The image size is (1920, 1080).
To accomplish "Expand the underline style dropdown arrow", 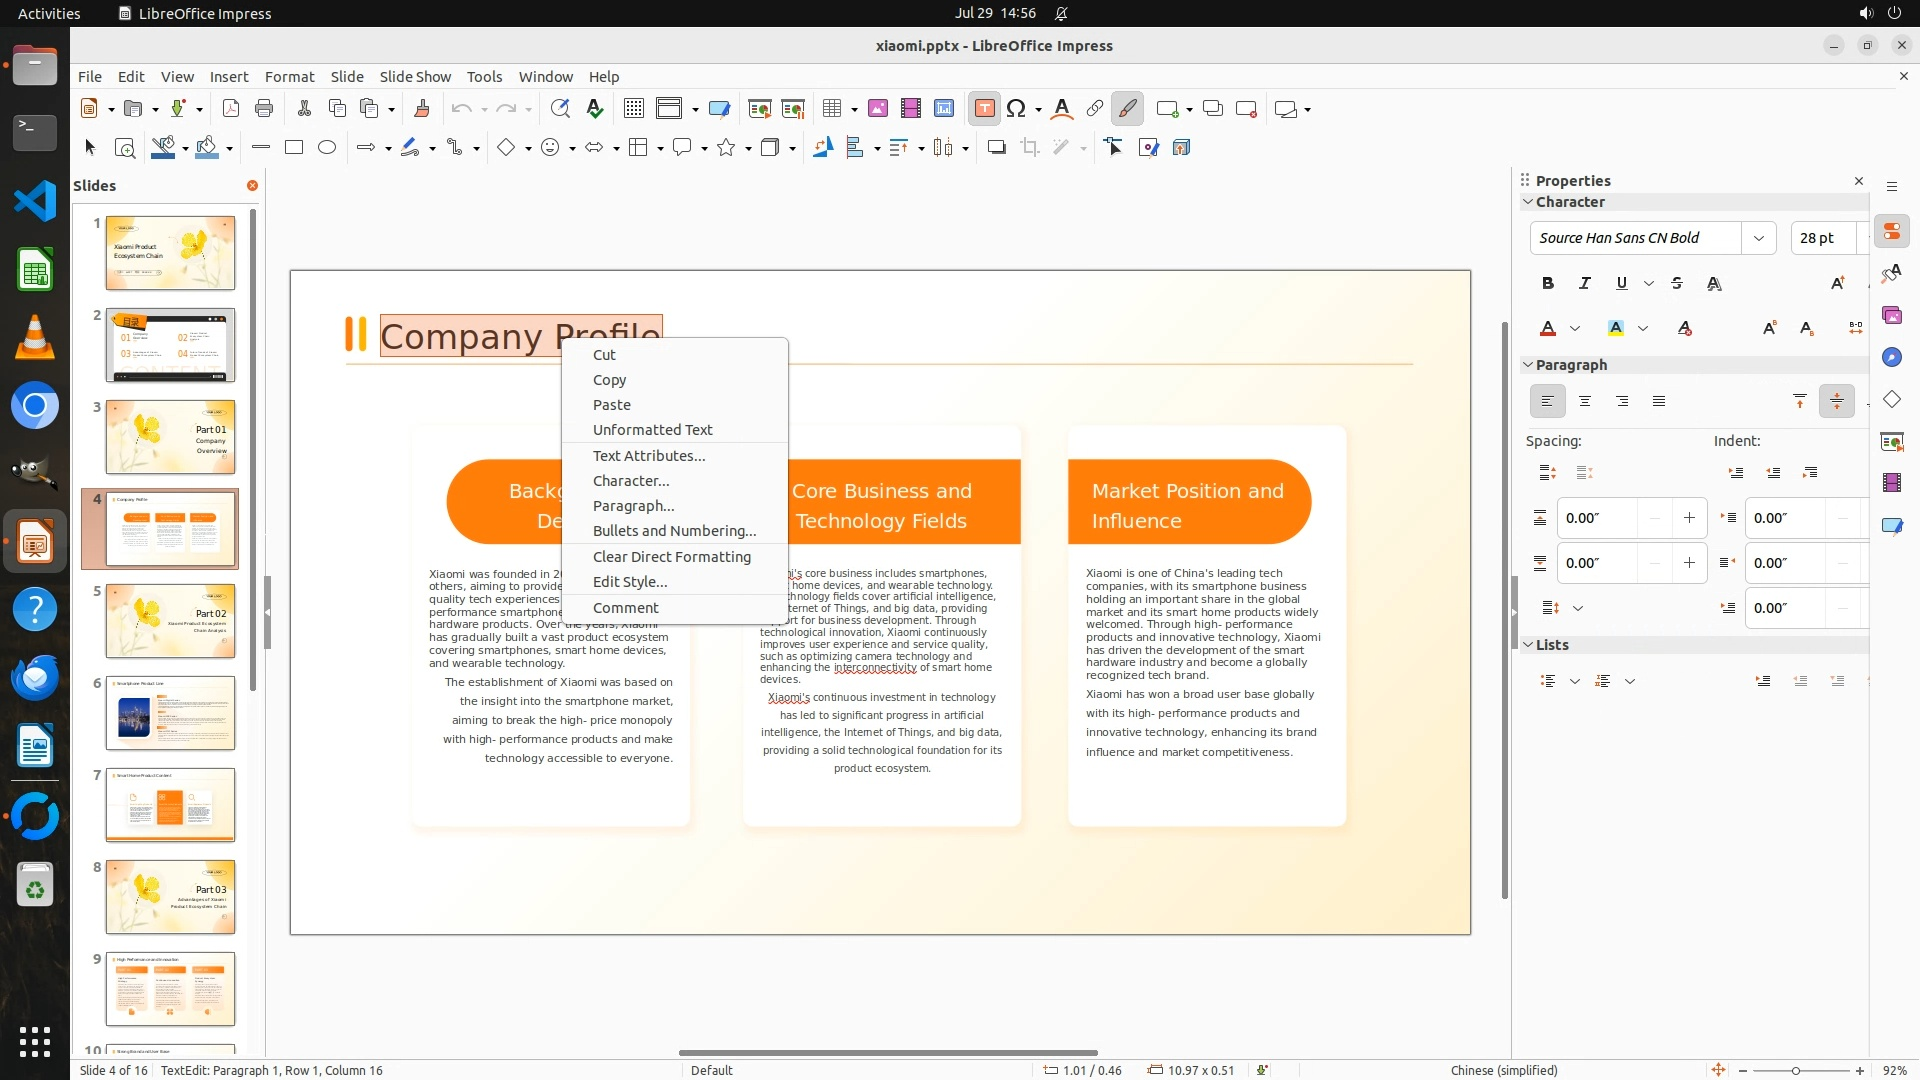I will [1649, 283].
